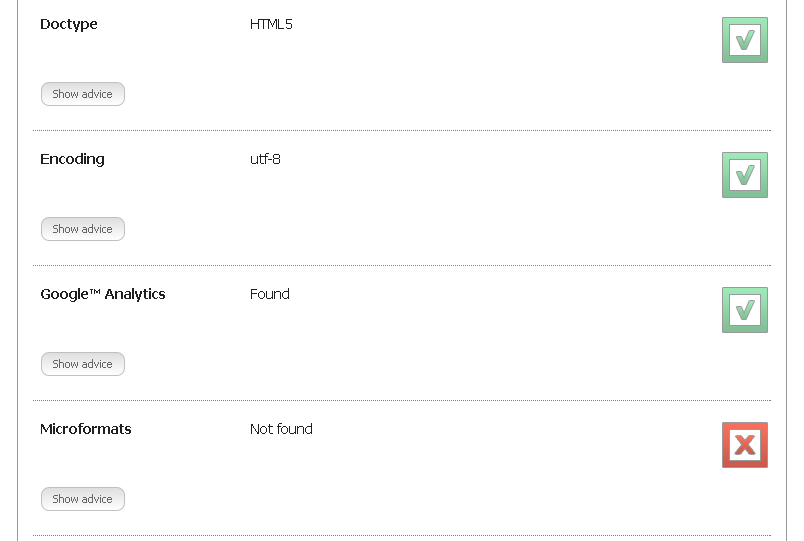This screenshot has height=541, width=804.
Task: Click the Google Analytics green pass icon
Action: point(744,310)
